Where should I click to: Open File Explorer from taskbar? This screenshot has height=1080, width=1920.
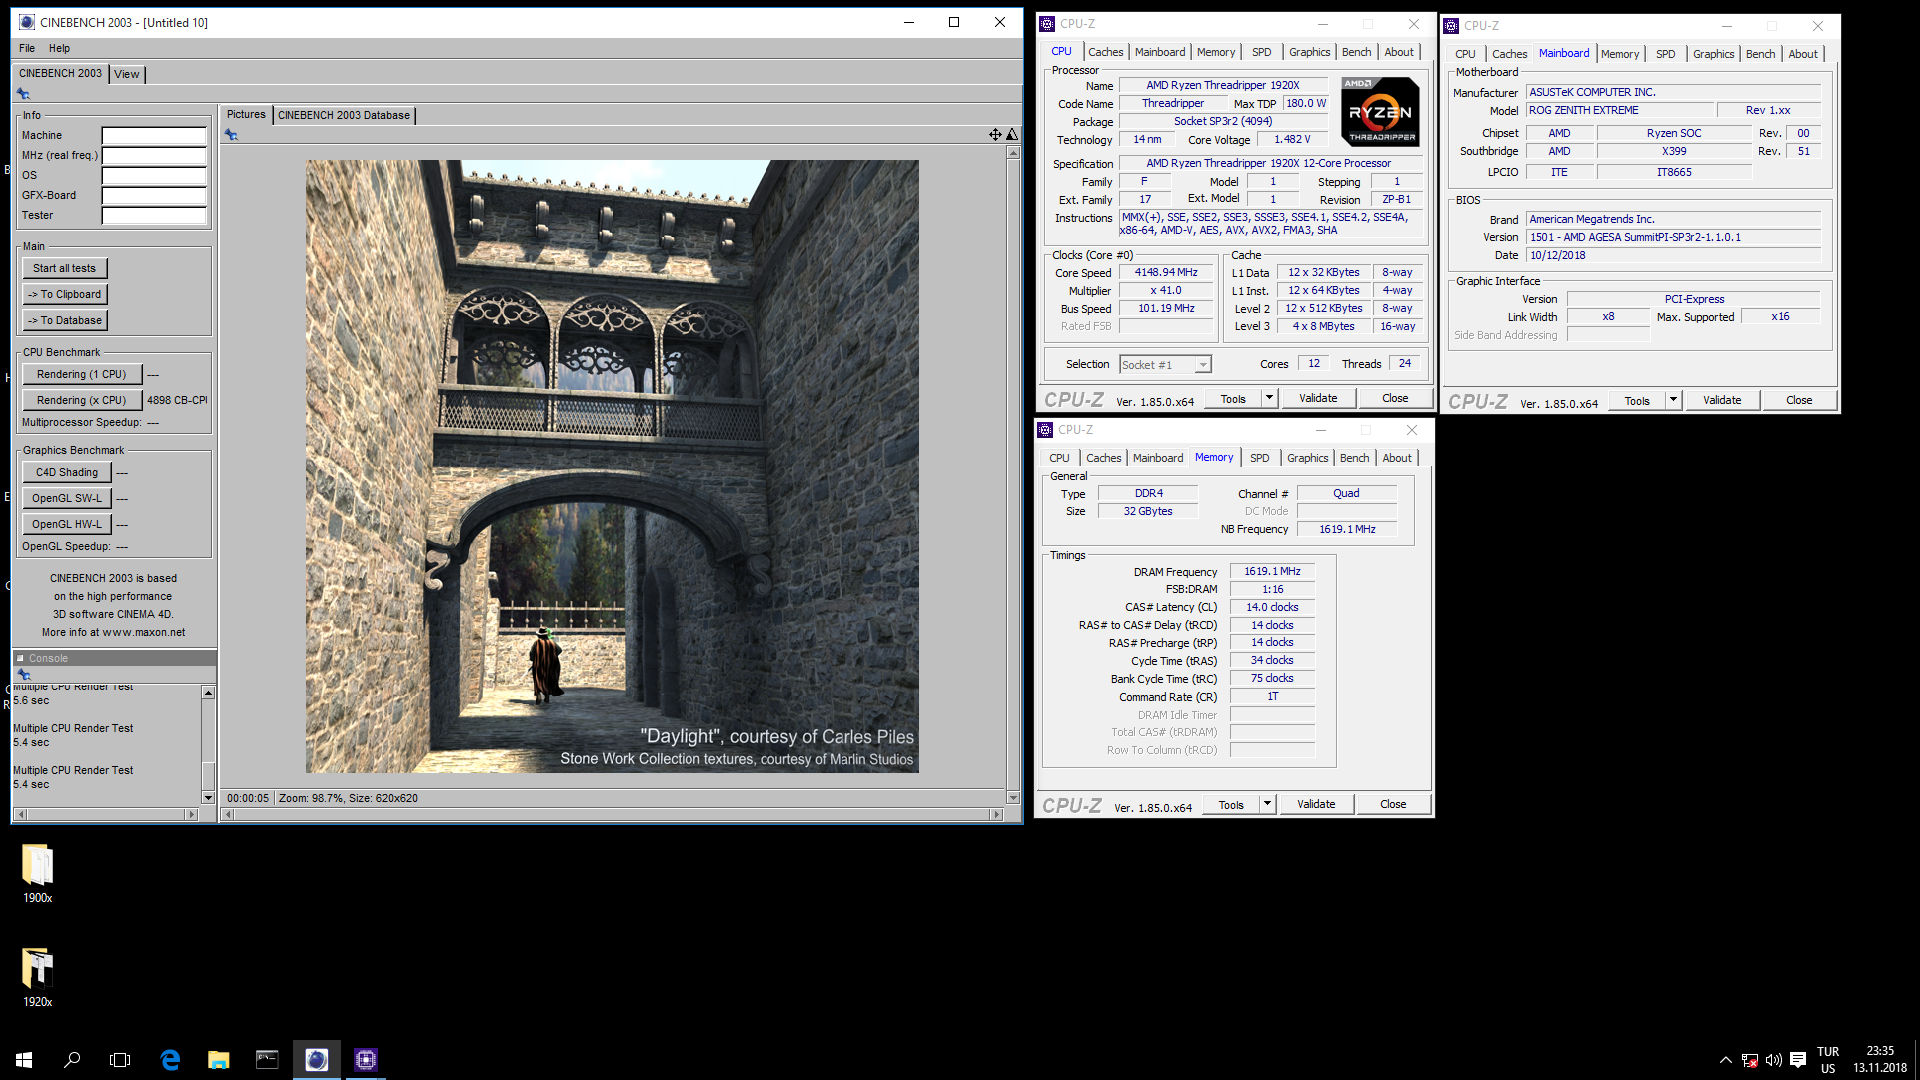218,1060
